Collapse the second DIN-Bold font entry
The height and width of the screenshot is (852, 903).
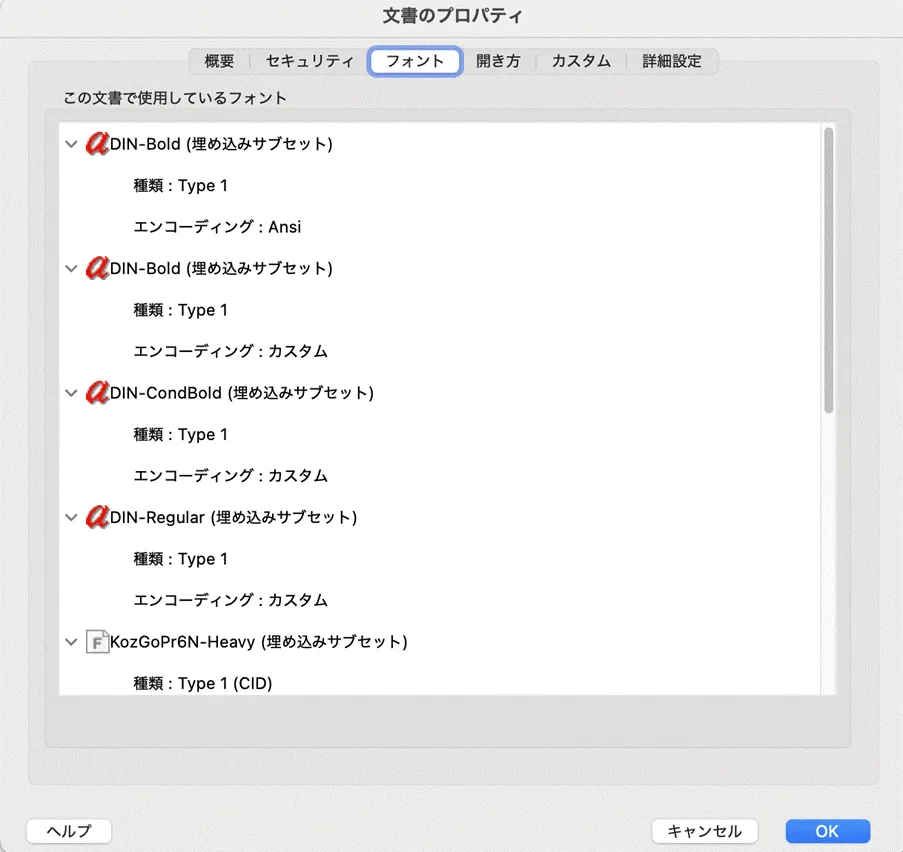point(70,268)
